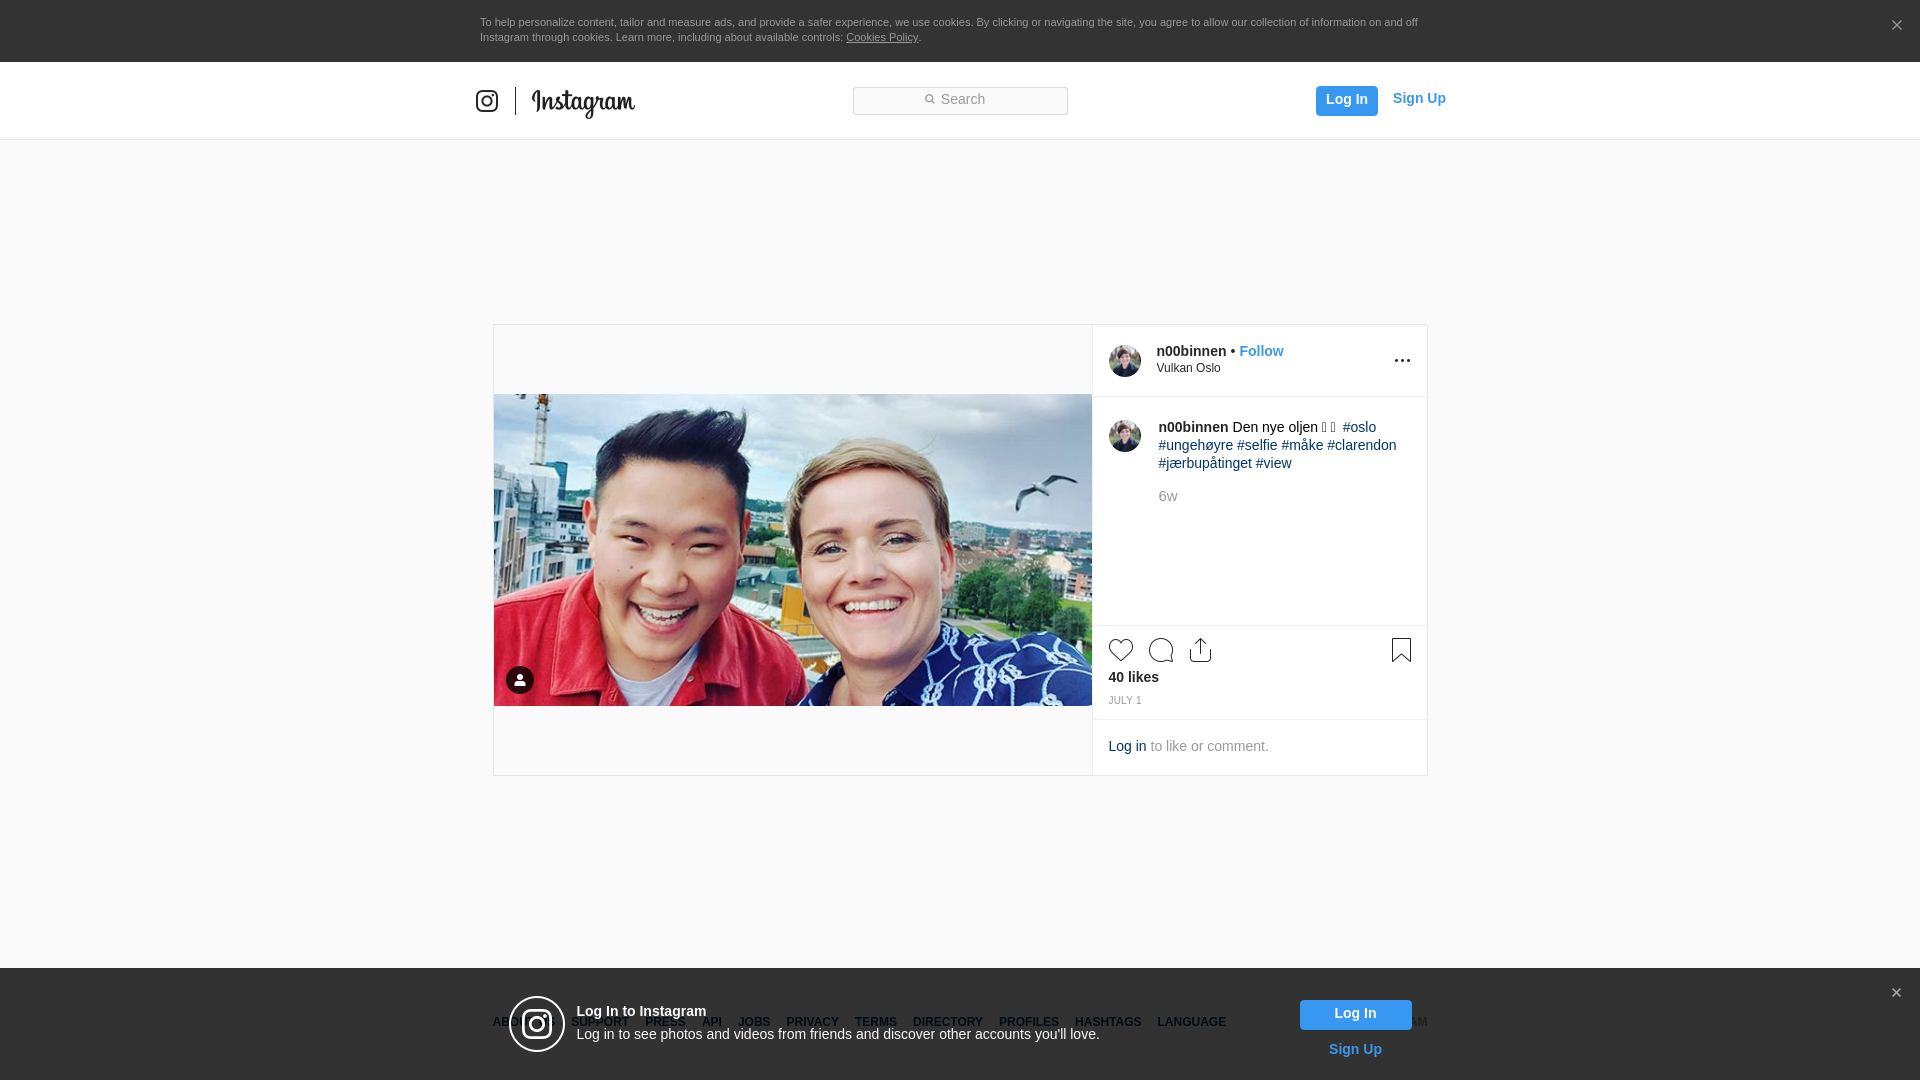
Task: Toggle the bookmark save icon
Action: click(x=1401, y=650)
